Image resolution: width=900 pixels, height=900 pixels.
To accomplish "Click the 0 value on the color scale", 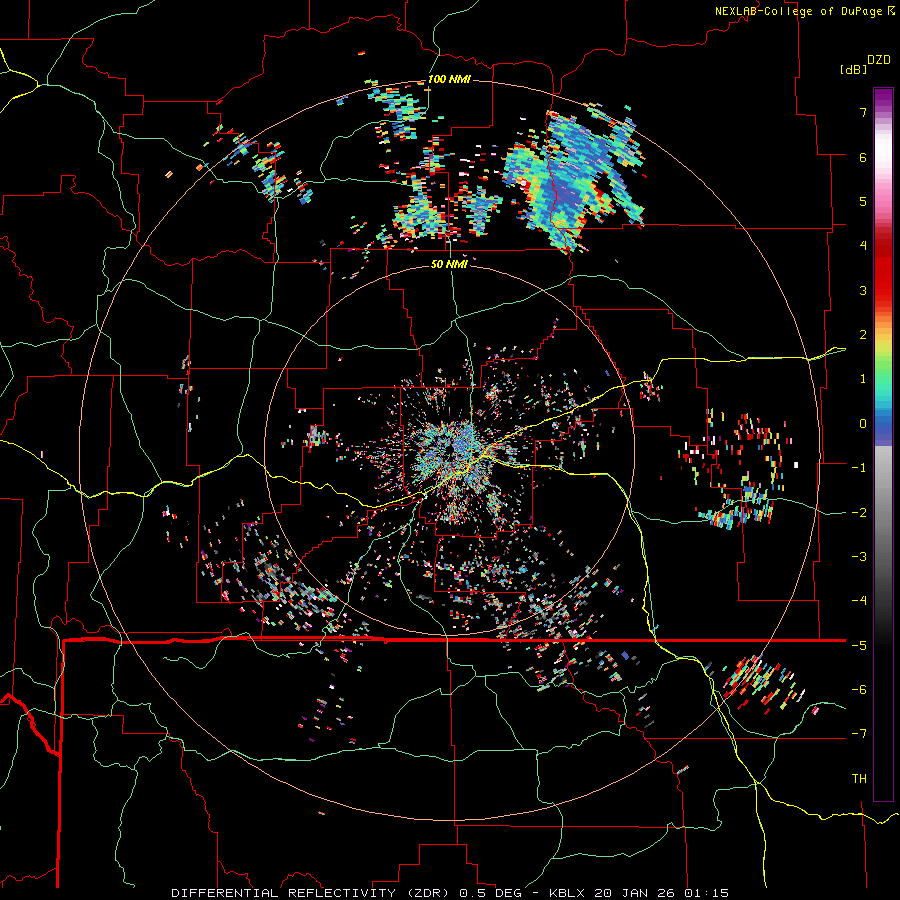I will tap(863, 424).
